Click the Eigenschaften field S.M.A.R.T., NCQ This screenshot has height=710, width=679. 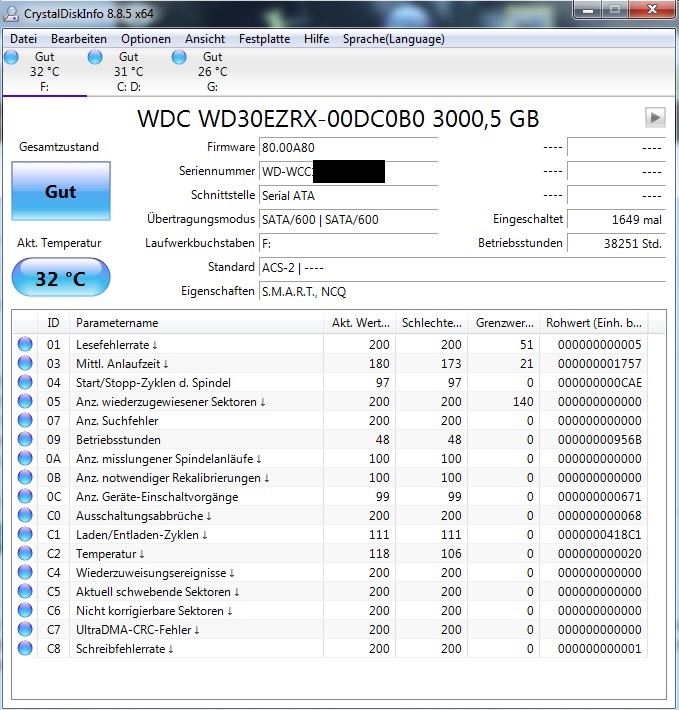click(463, 292)
